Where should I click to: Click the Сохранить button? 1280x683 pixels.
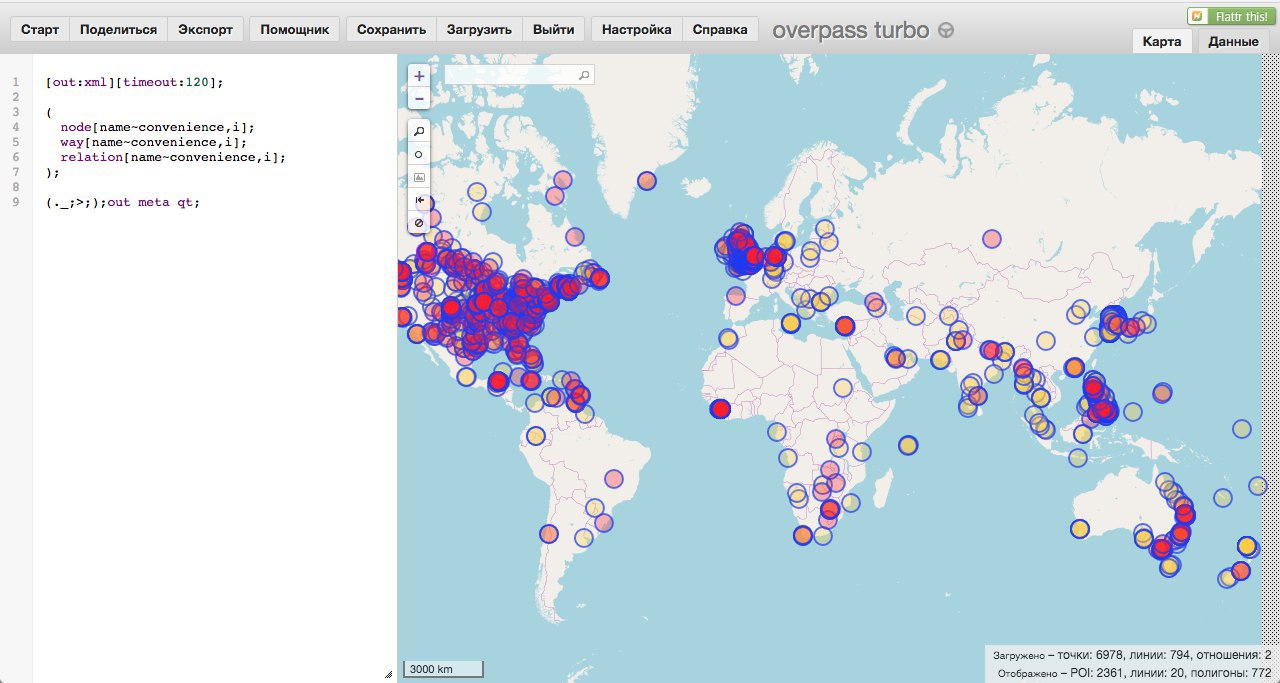391,29
